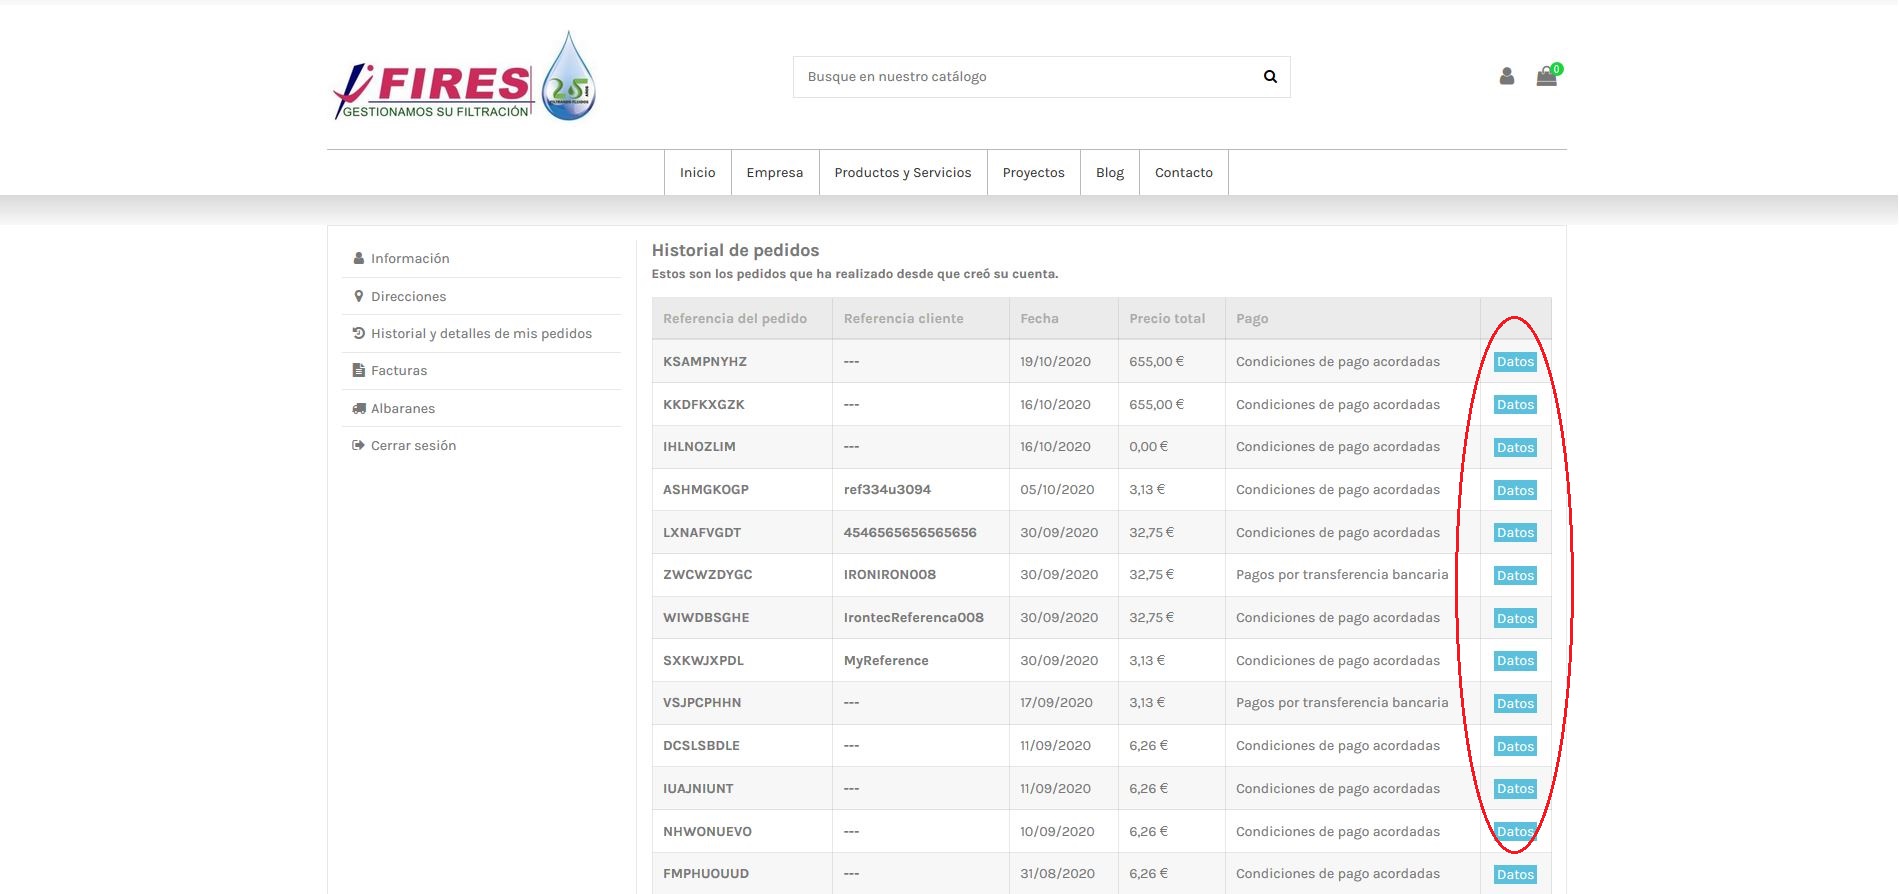This screenshot has width=1899, height=894.
Task: Open Historial y detalles de mis pedidos
Action: (481, 333)
